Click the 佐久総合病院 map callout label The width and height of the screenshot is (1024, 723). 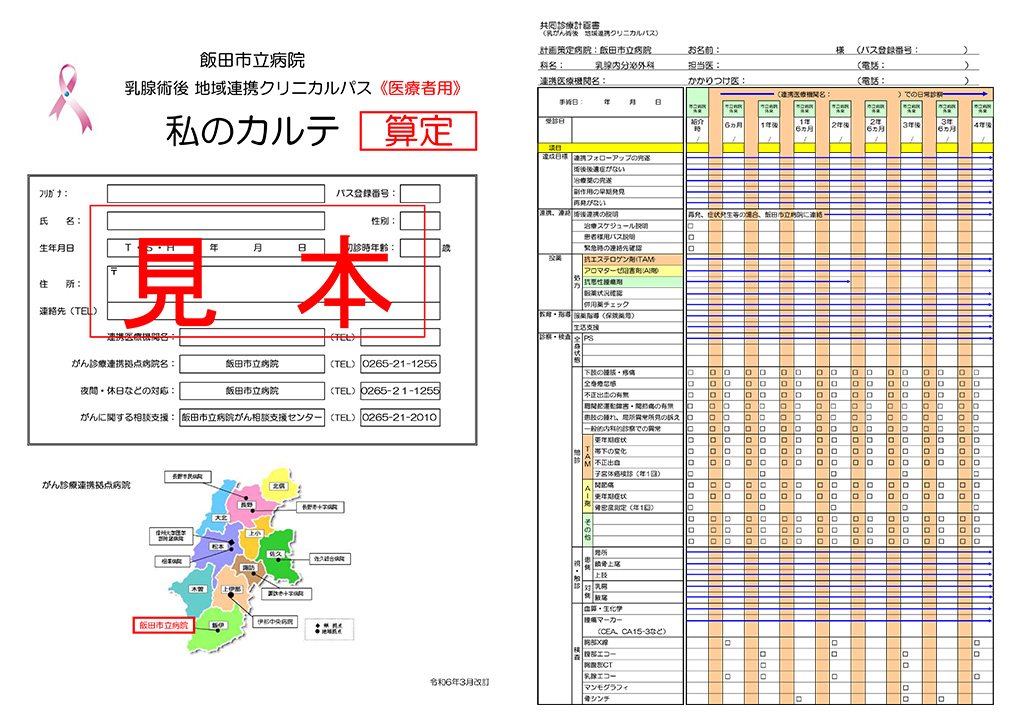coord(333,557)
